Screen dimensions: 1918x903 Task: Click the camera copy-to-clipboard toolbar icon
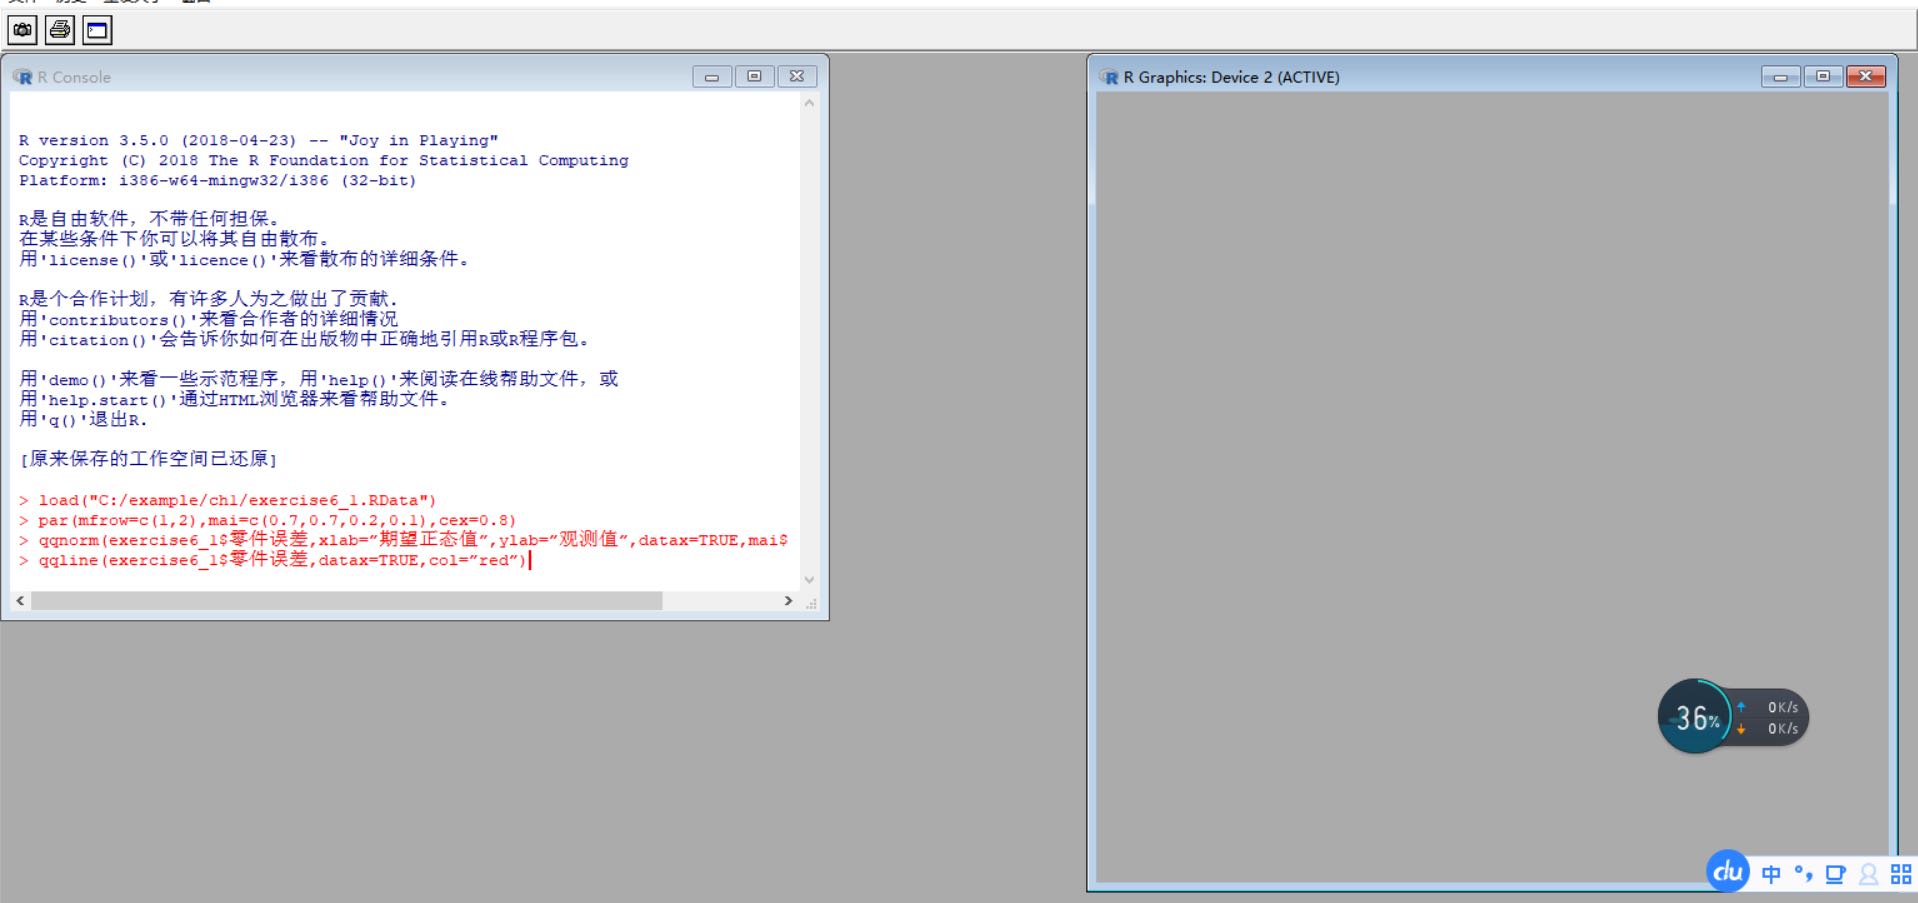pos(22,31)
